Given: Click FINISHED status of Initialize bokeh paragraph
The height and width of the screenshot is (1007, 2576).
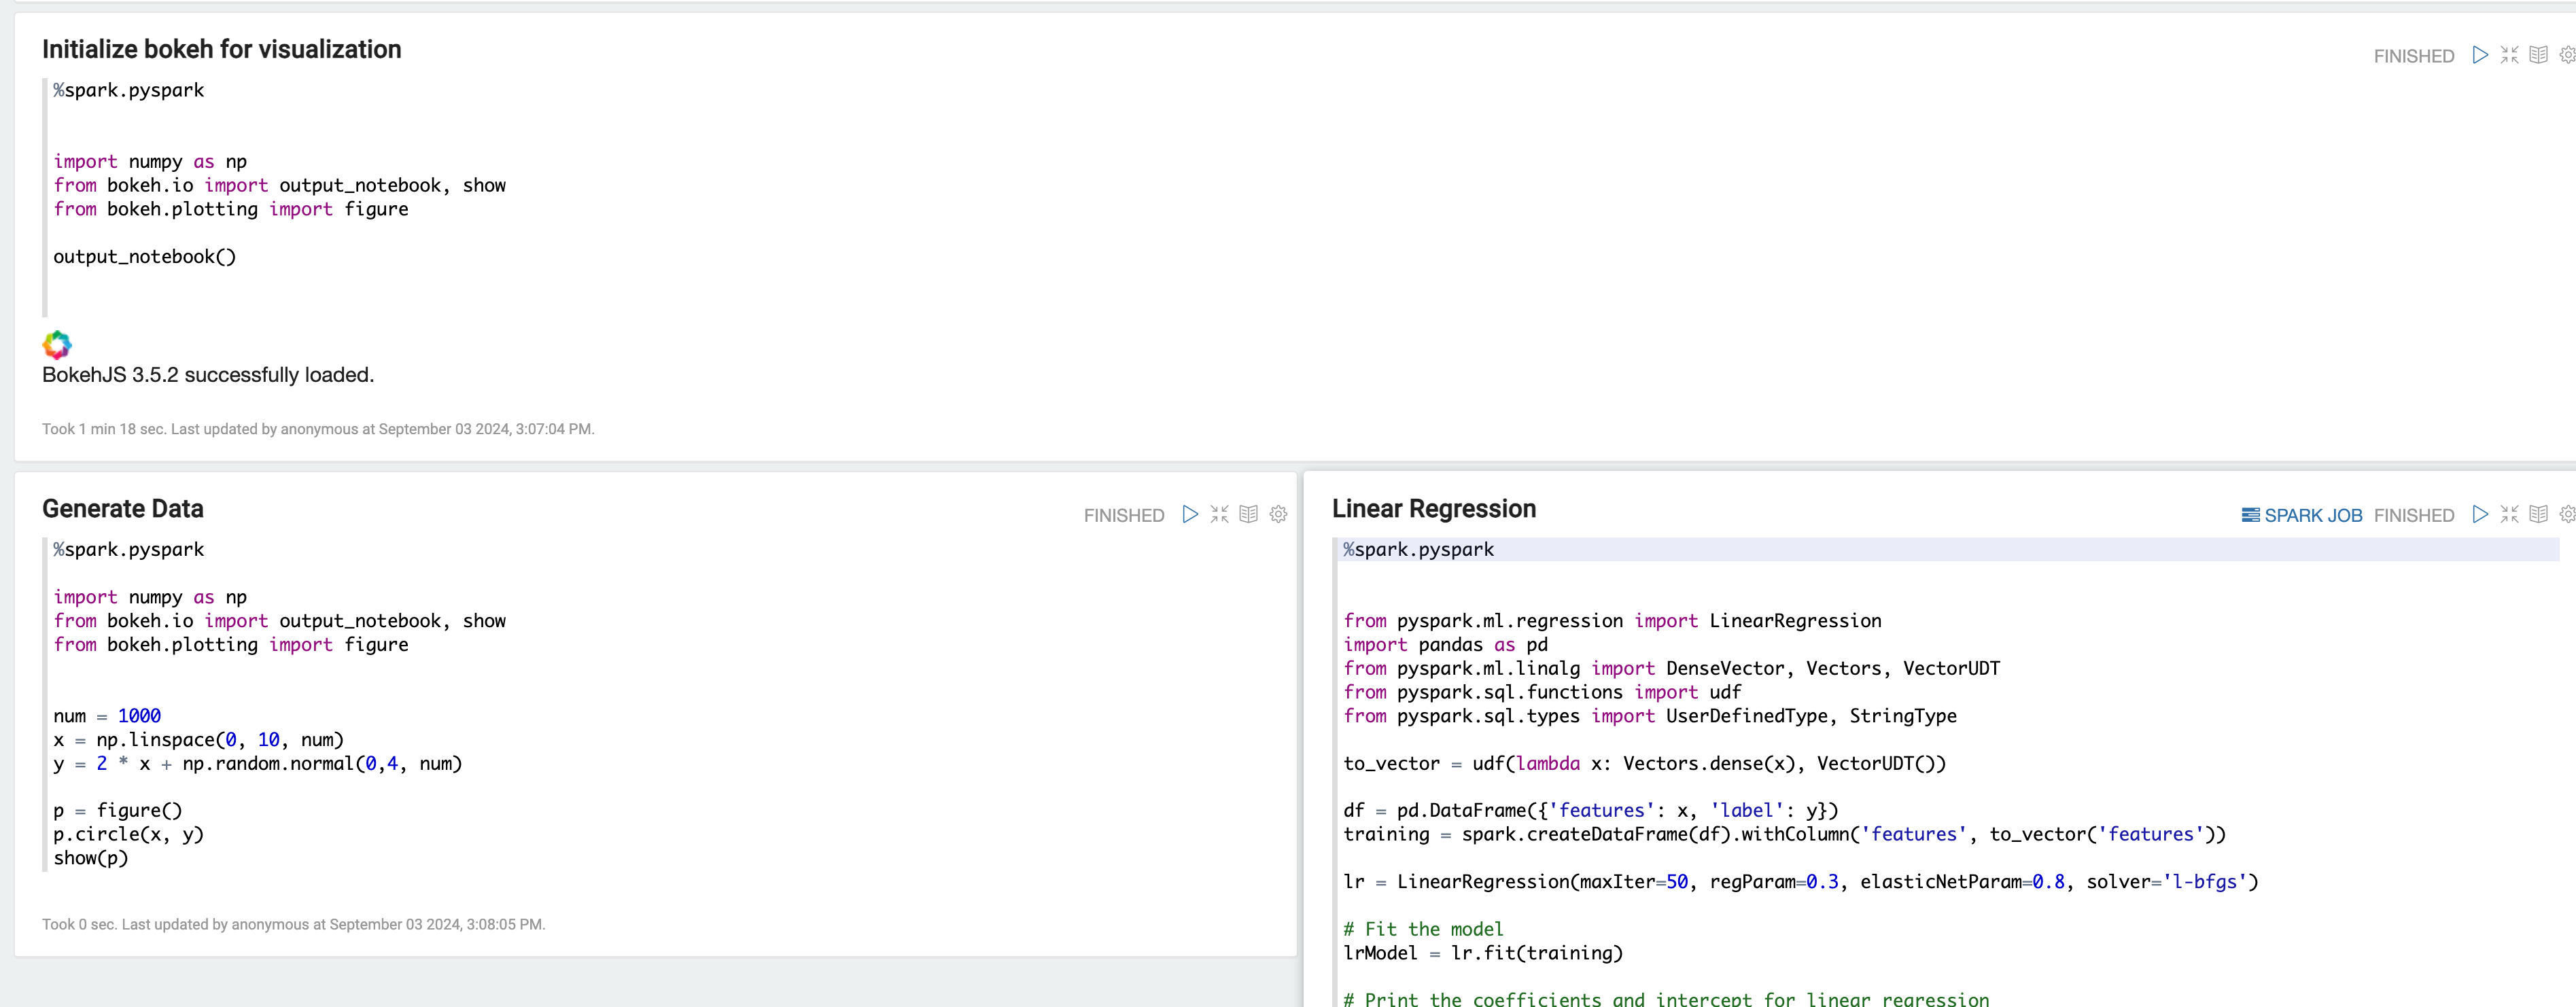Looking at the screenshot, I should pos(2414,56).
